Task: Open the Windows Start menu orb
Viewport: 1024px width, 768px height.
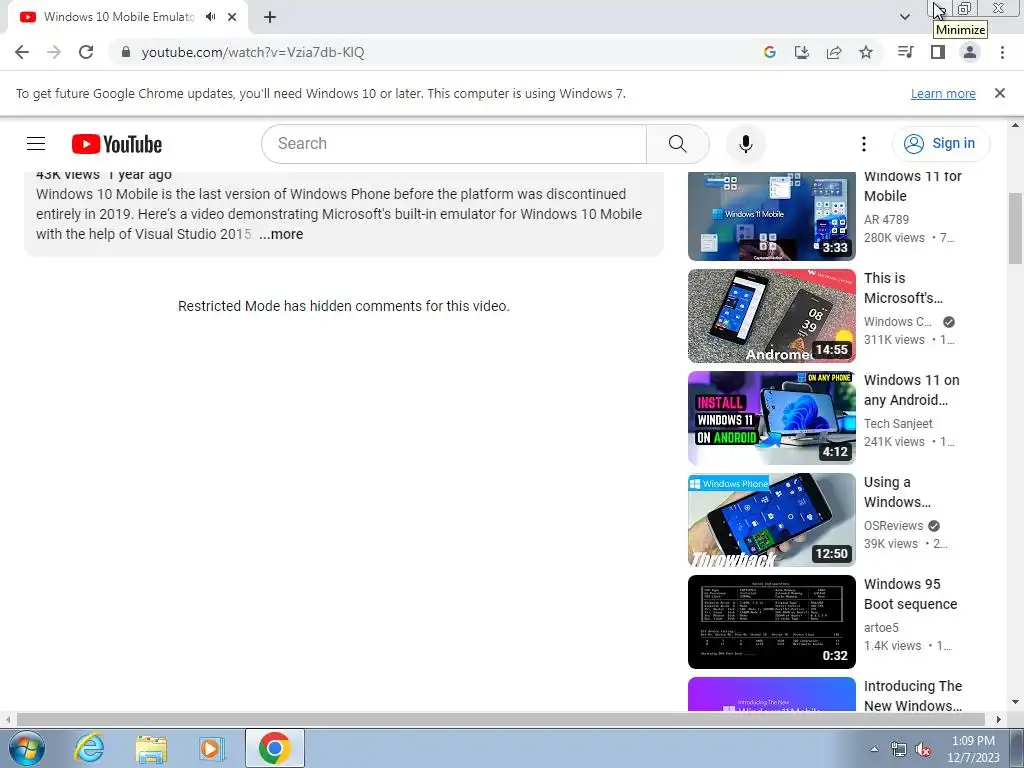Action: coord(26,748)
